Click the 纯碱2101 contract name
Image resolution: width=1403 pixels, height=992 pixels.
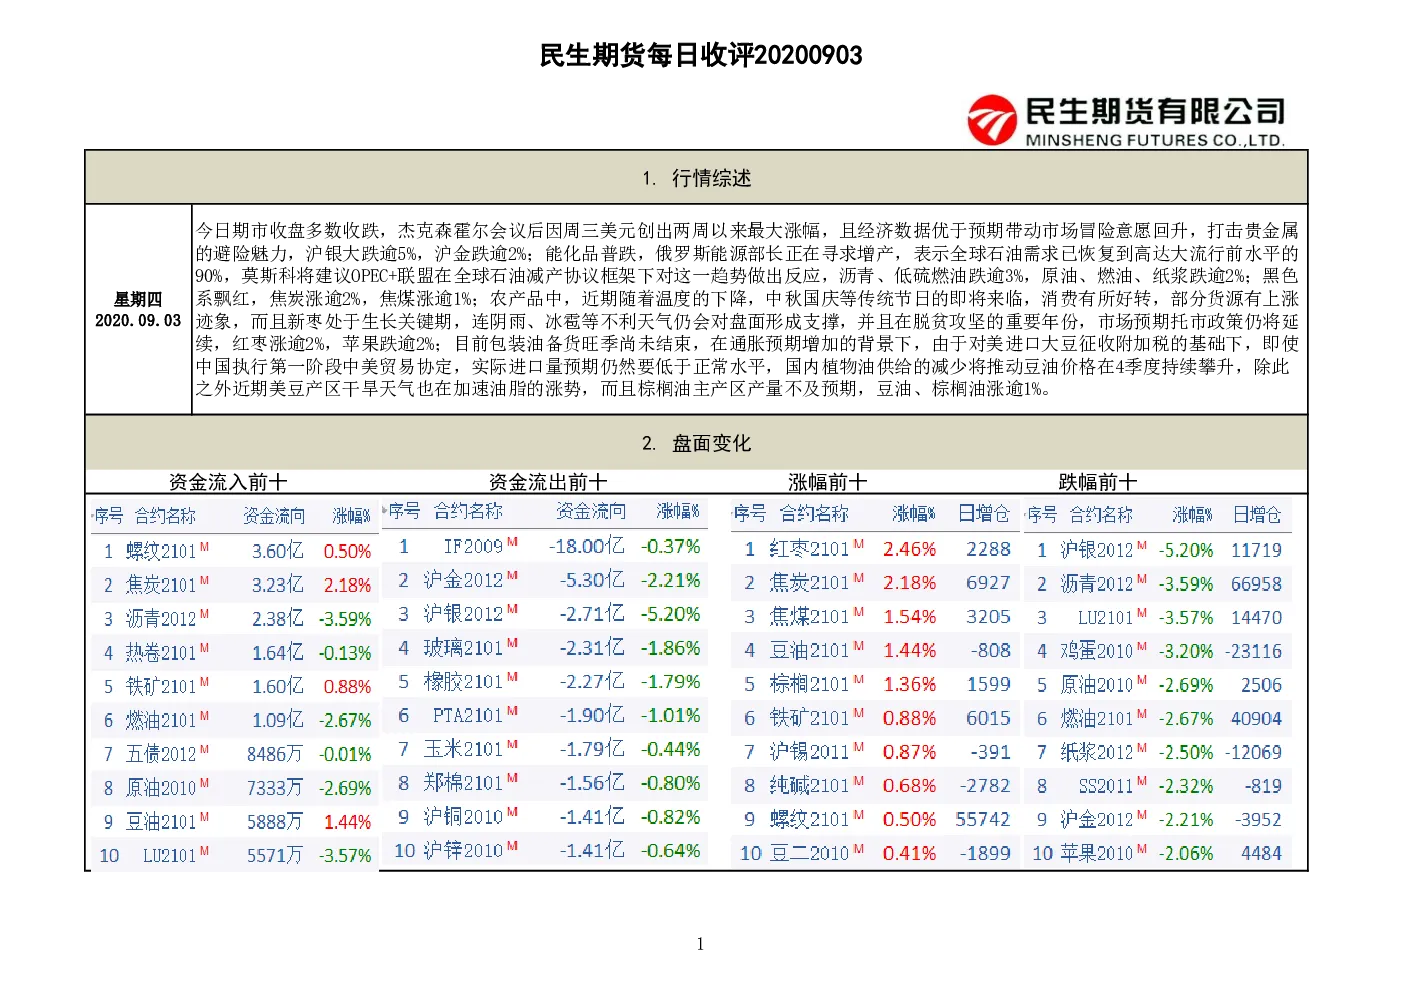pos(809,786)
